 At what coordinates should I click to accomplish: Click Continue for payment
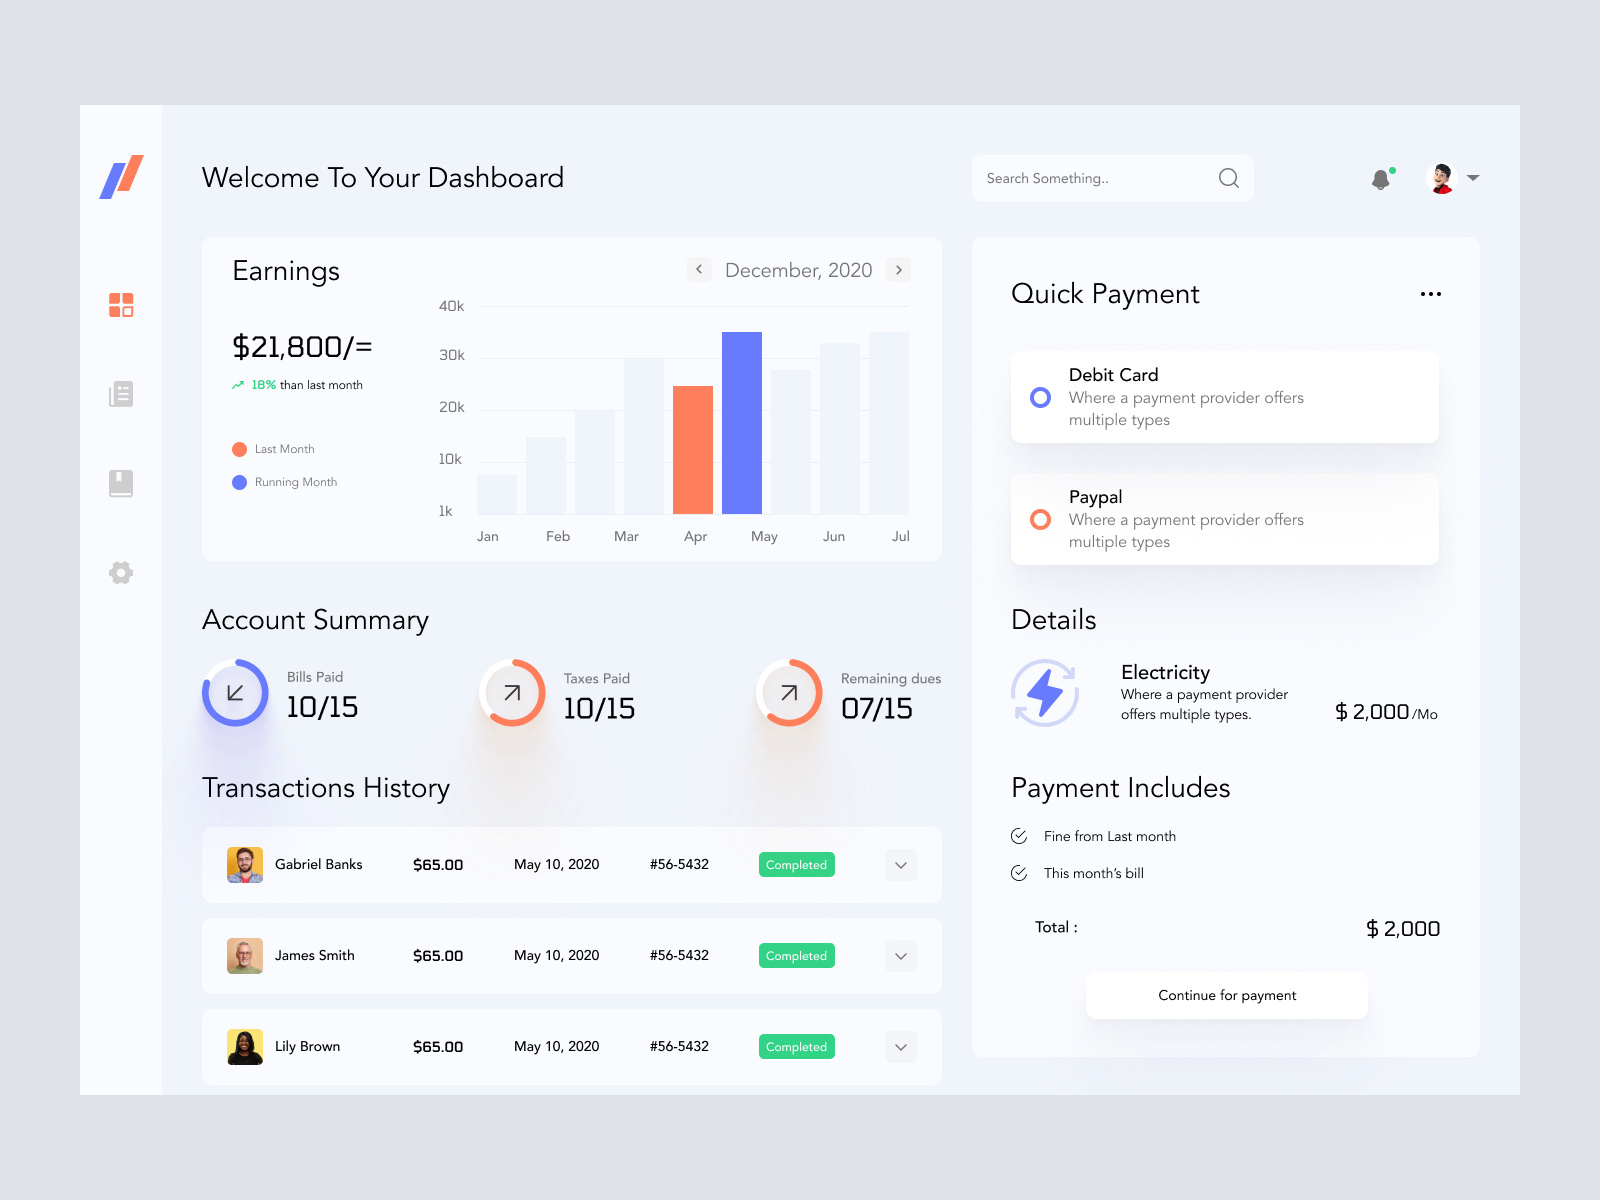coord(1226,995)
